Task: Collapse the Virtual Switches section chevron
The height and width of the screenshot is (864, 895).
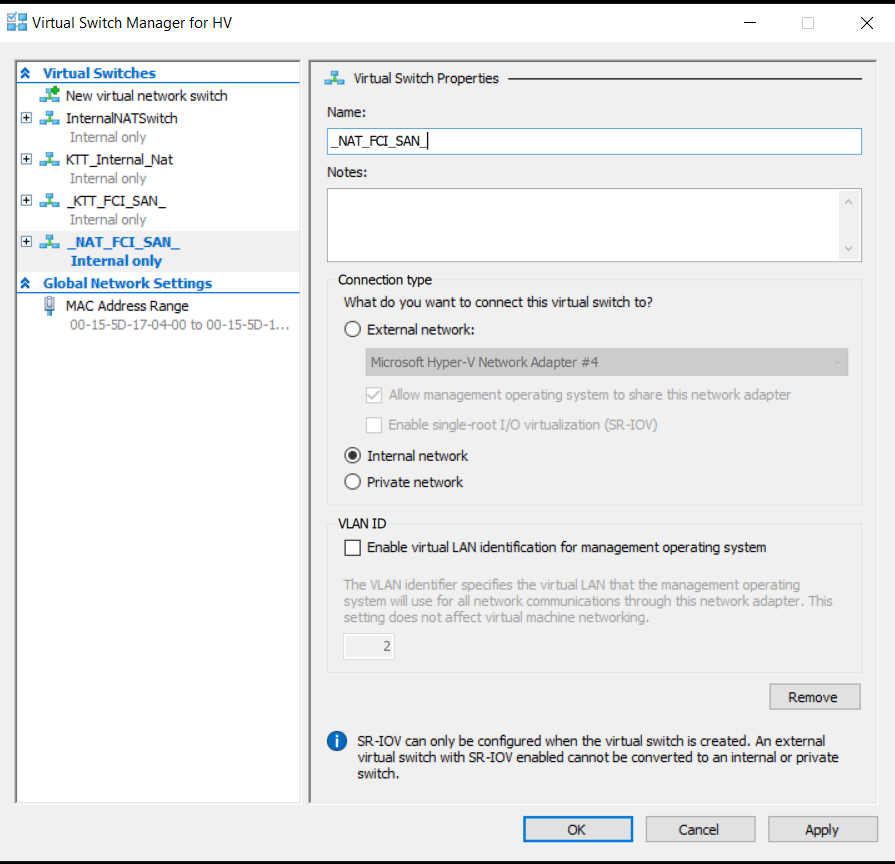Action: (26, 73)
